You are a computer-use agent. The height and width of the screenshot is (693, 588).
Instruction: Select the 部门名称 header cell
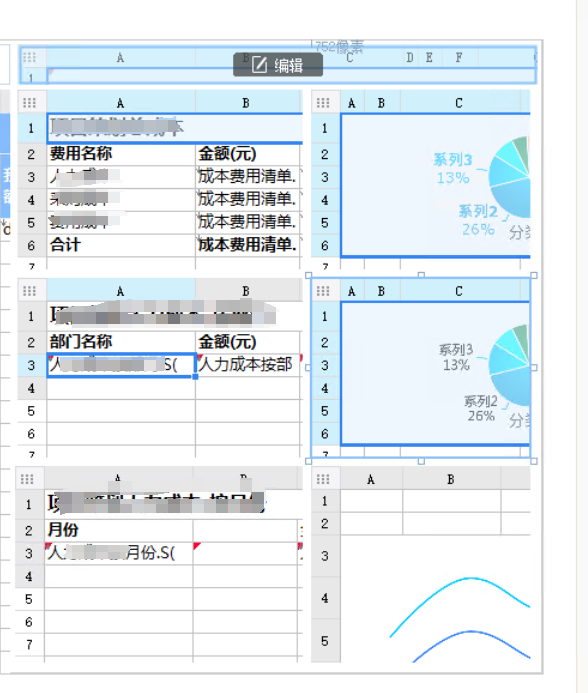[x=121, y=342]
